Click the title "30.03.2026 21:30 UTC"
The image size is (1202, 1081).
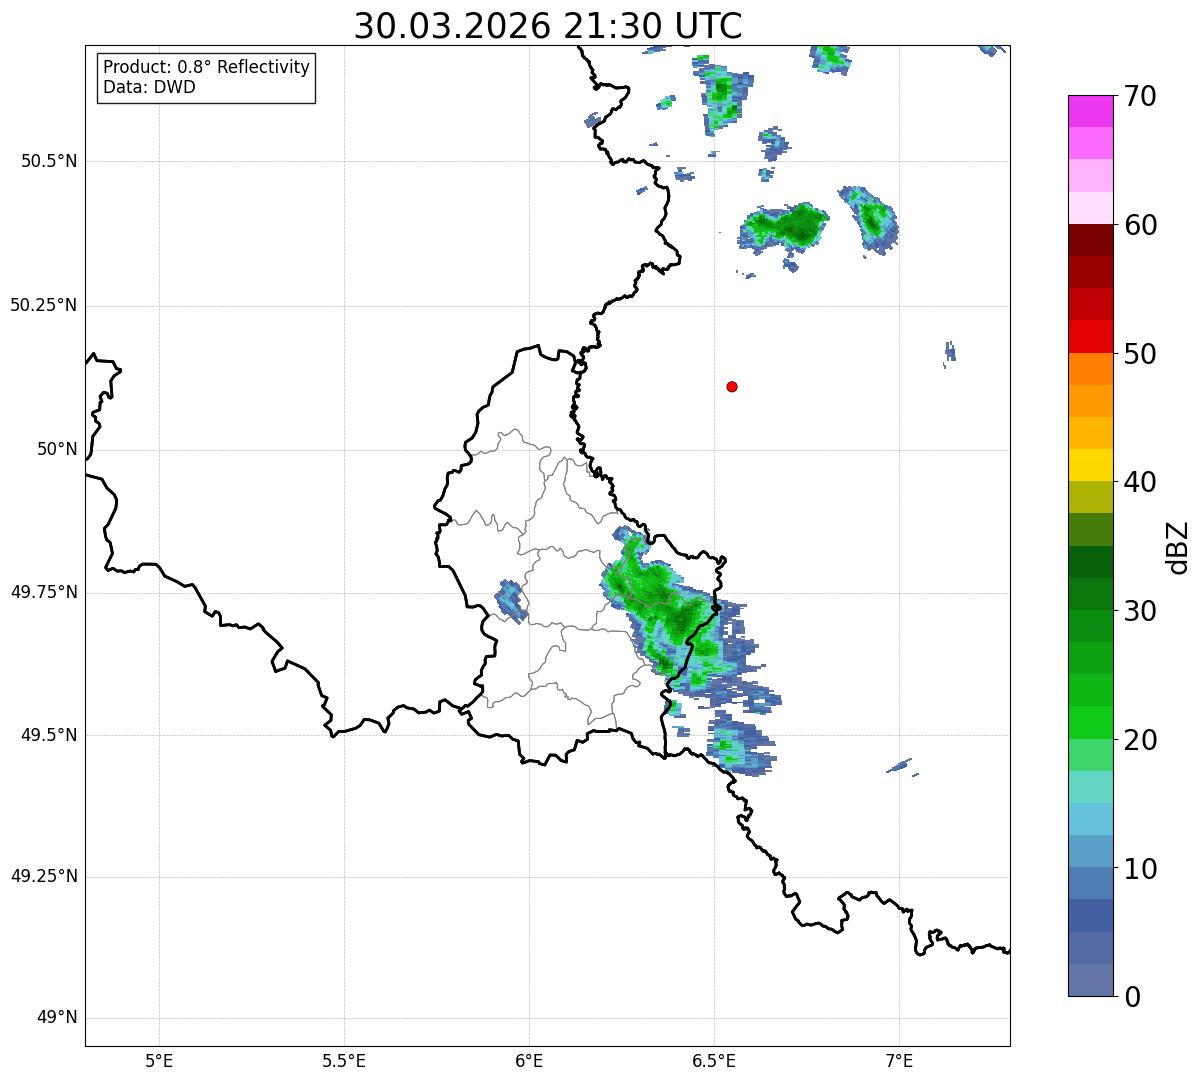pyautogui.click(x=548, y=26)
